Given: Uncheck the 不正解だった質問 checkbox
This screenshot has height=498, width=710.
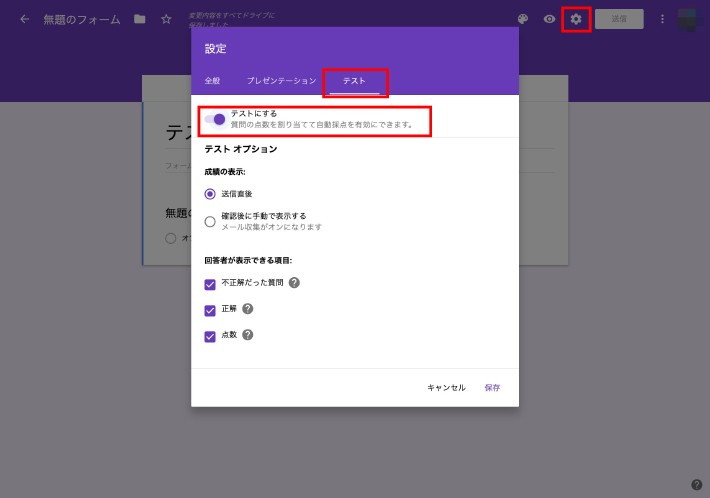Looking at the screenshot, I should 210,284.
